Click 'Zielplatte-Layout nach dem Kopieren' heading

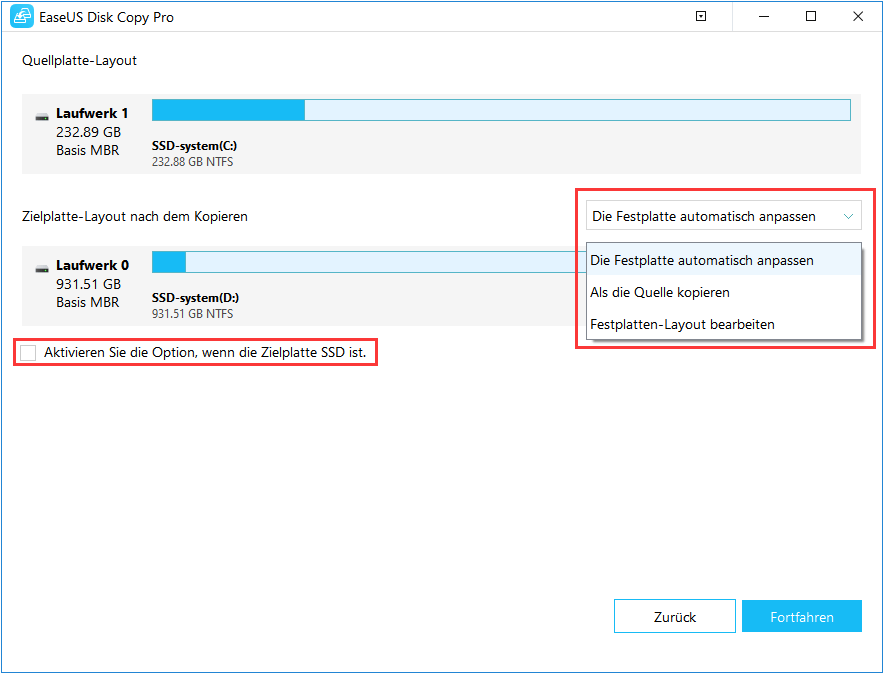tap(135, 217)
